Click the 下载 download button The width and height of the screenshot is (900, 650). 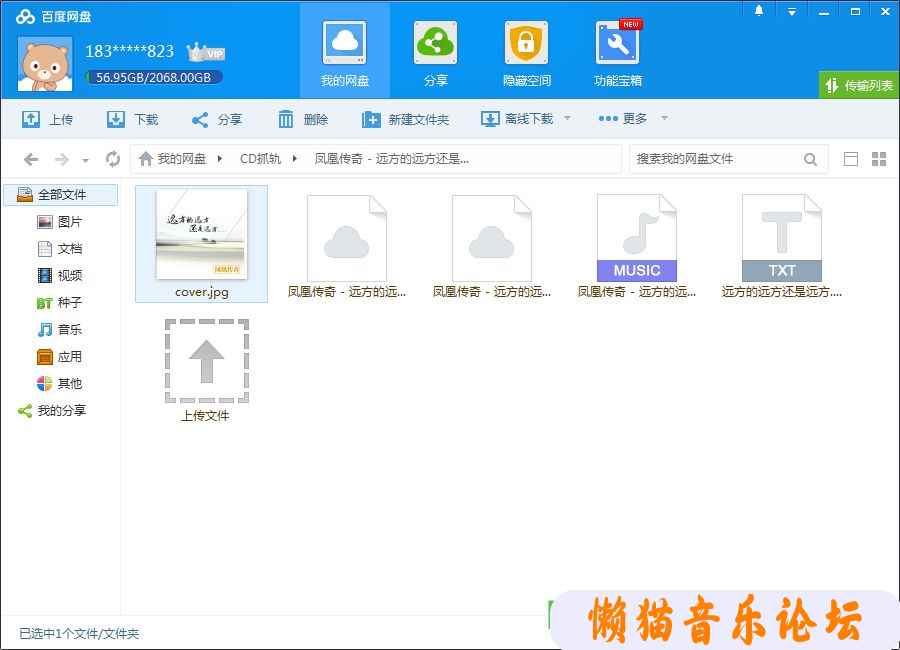click(x=133, y=119)
